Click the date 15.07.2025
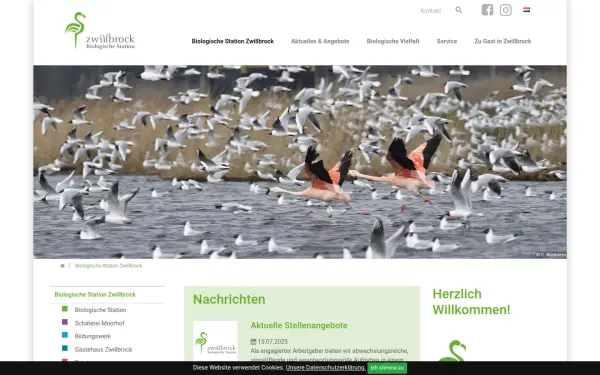Screen dimensions: 600x375 coord(272,342)
